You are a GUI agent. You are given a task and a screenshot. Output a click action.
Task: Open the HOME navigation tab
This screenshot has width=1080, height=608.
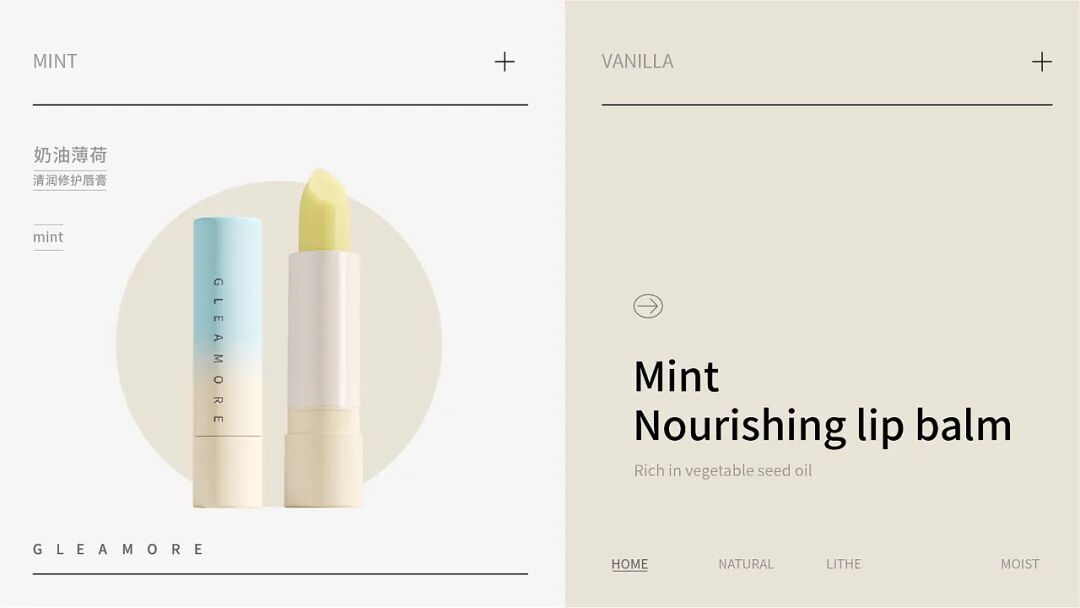click(x=630, y=564)
